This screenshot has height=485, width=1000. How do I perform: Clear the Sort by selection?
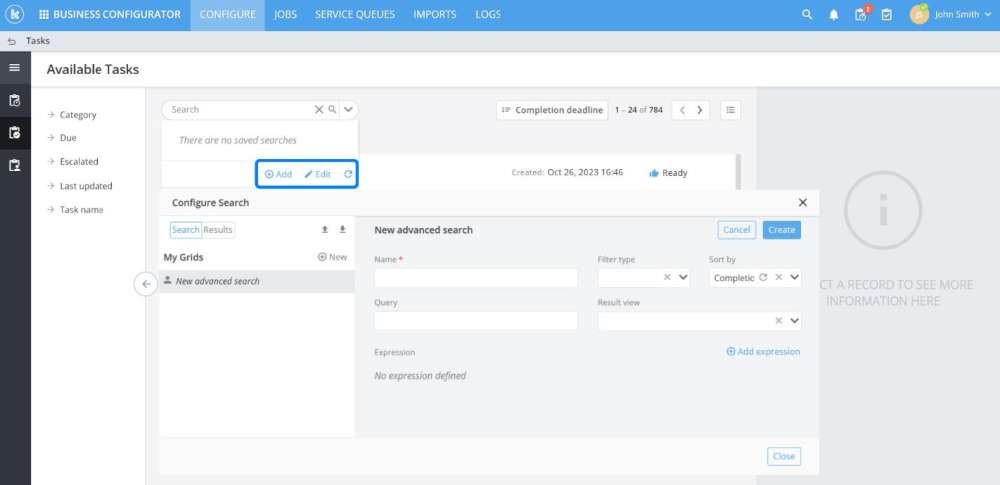click(779, 278)
